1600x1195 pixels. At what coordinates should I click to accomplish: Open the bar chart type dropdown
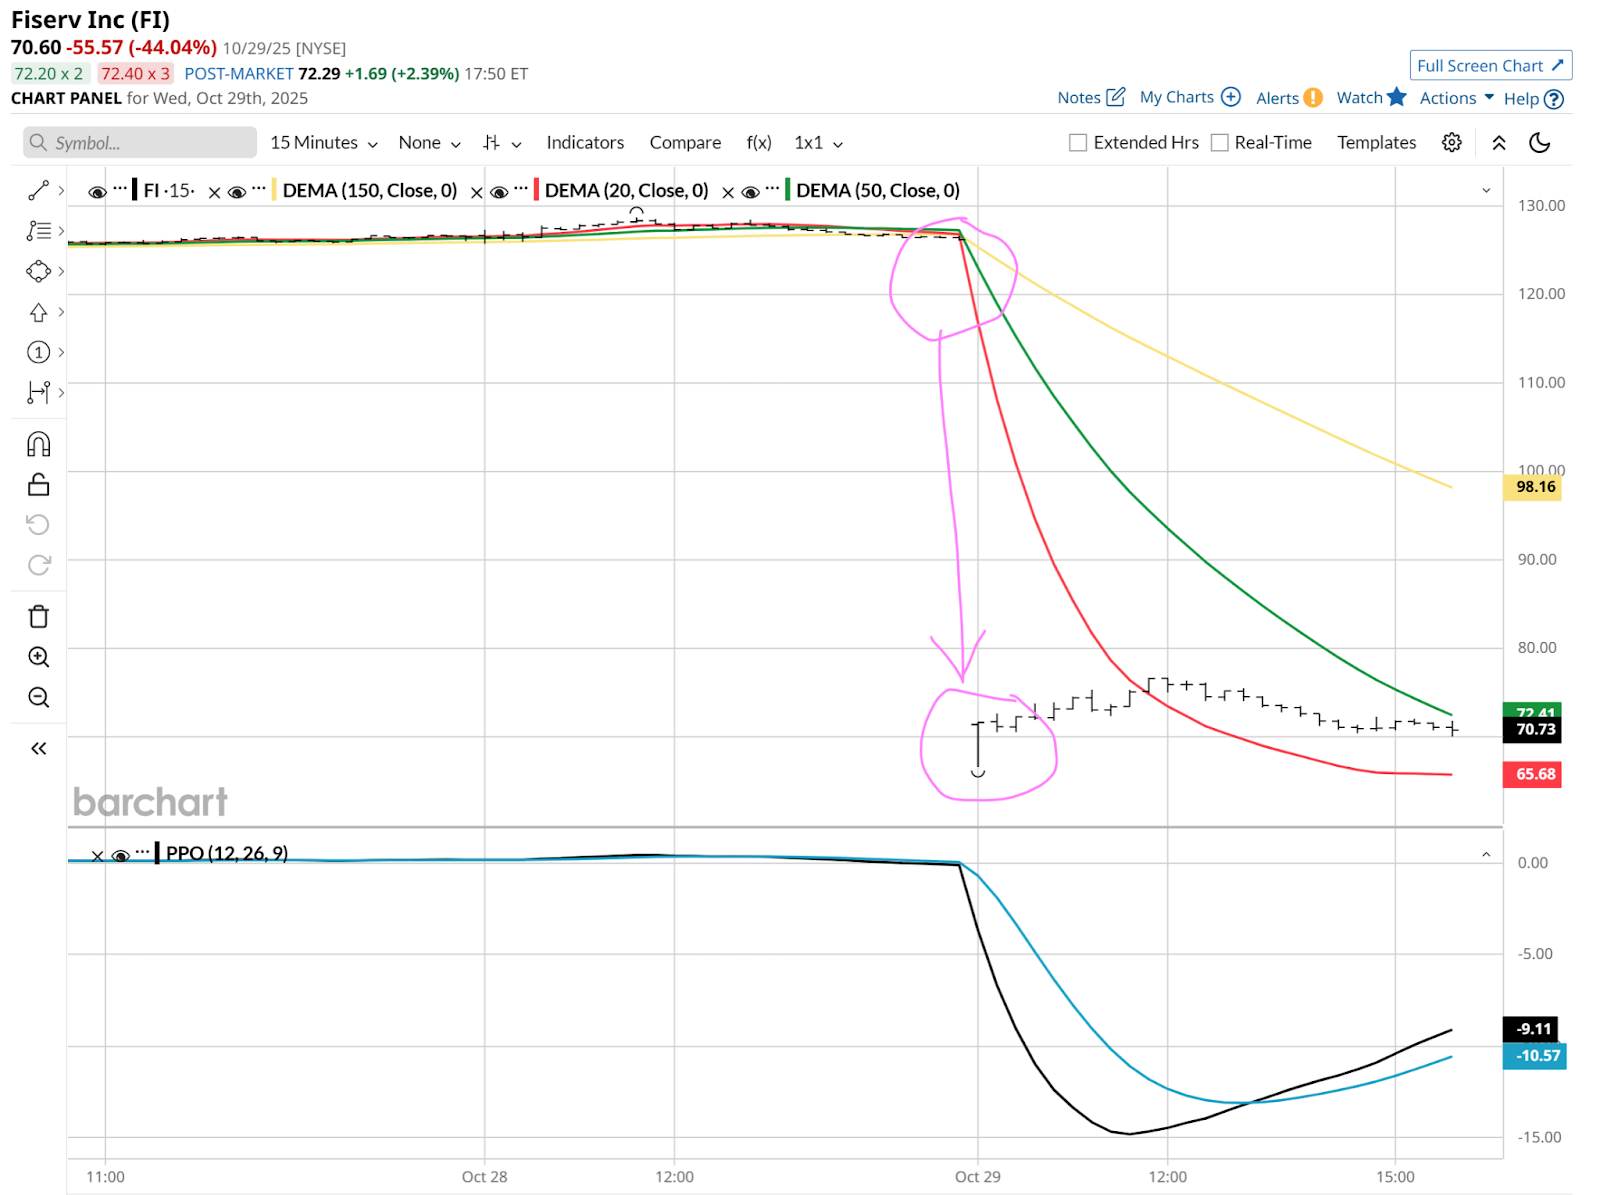coord(502,143)
